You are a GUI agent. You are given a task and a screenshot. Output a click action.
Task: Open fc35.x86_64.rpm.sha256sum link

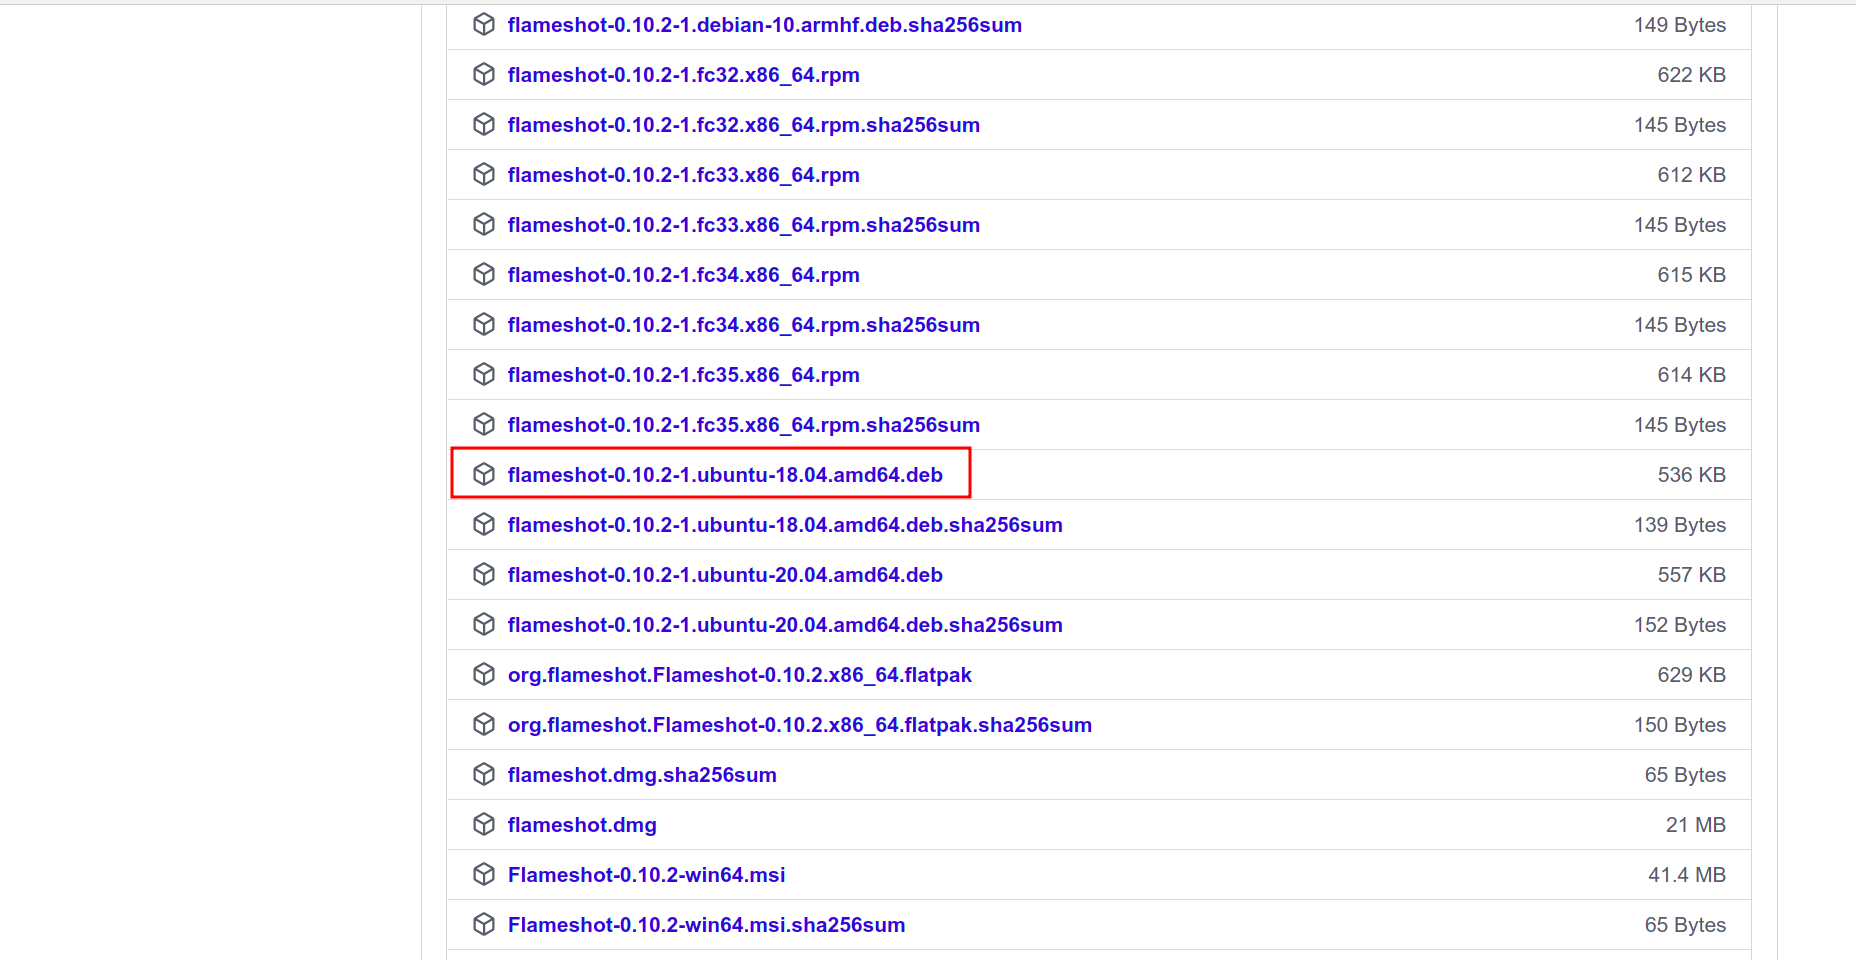coord(743,425)
